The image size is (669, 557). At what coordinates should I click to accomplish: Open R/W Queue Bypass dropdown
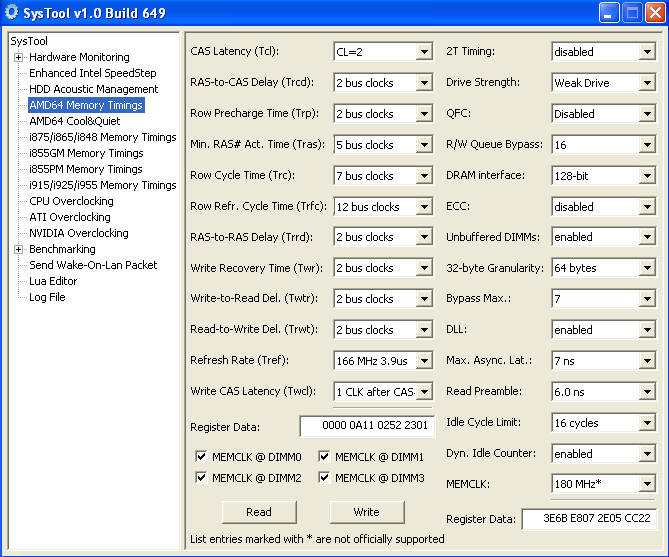pos(603,145)
